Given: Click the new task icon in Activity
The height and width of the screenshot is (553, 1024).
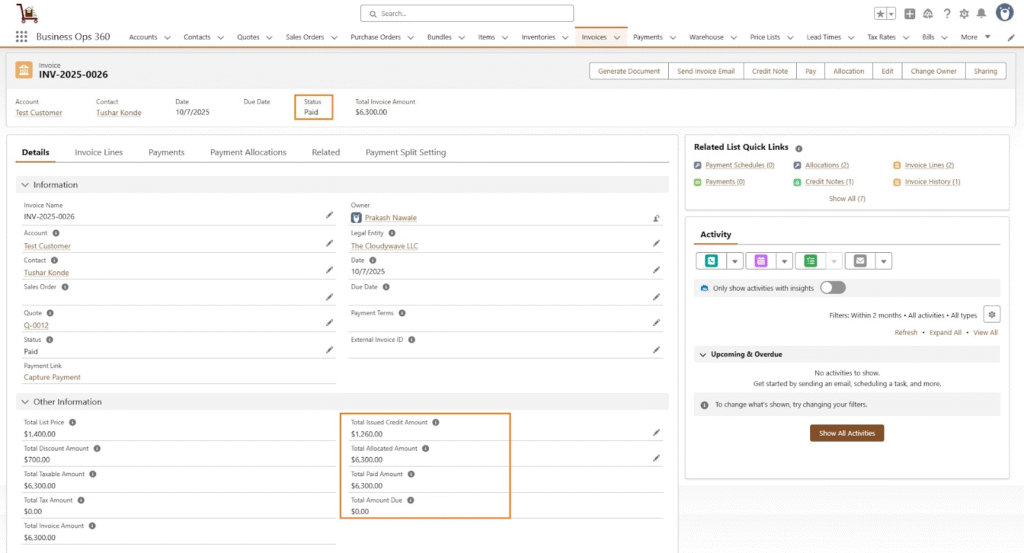Looking at the screenshot, I should 810,261.
